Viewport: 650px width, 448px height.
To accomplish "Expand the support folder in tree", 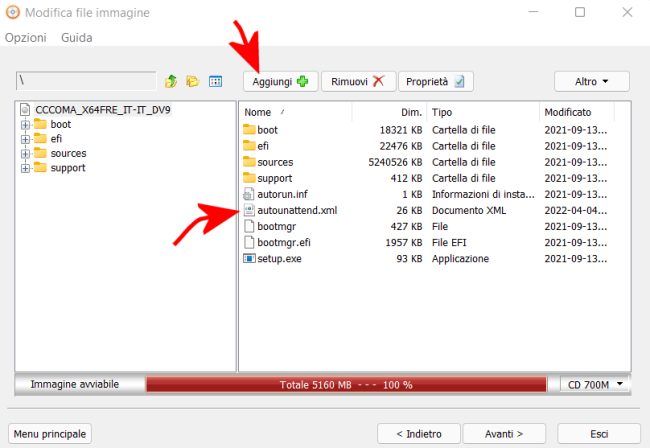I will coord(25,168).
